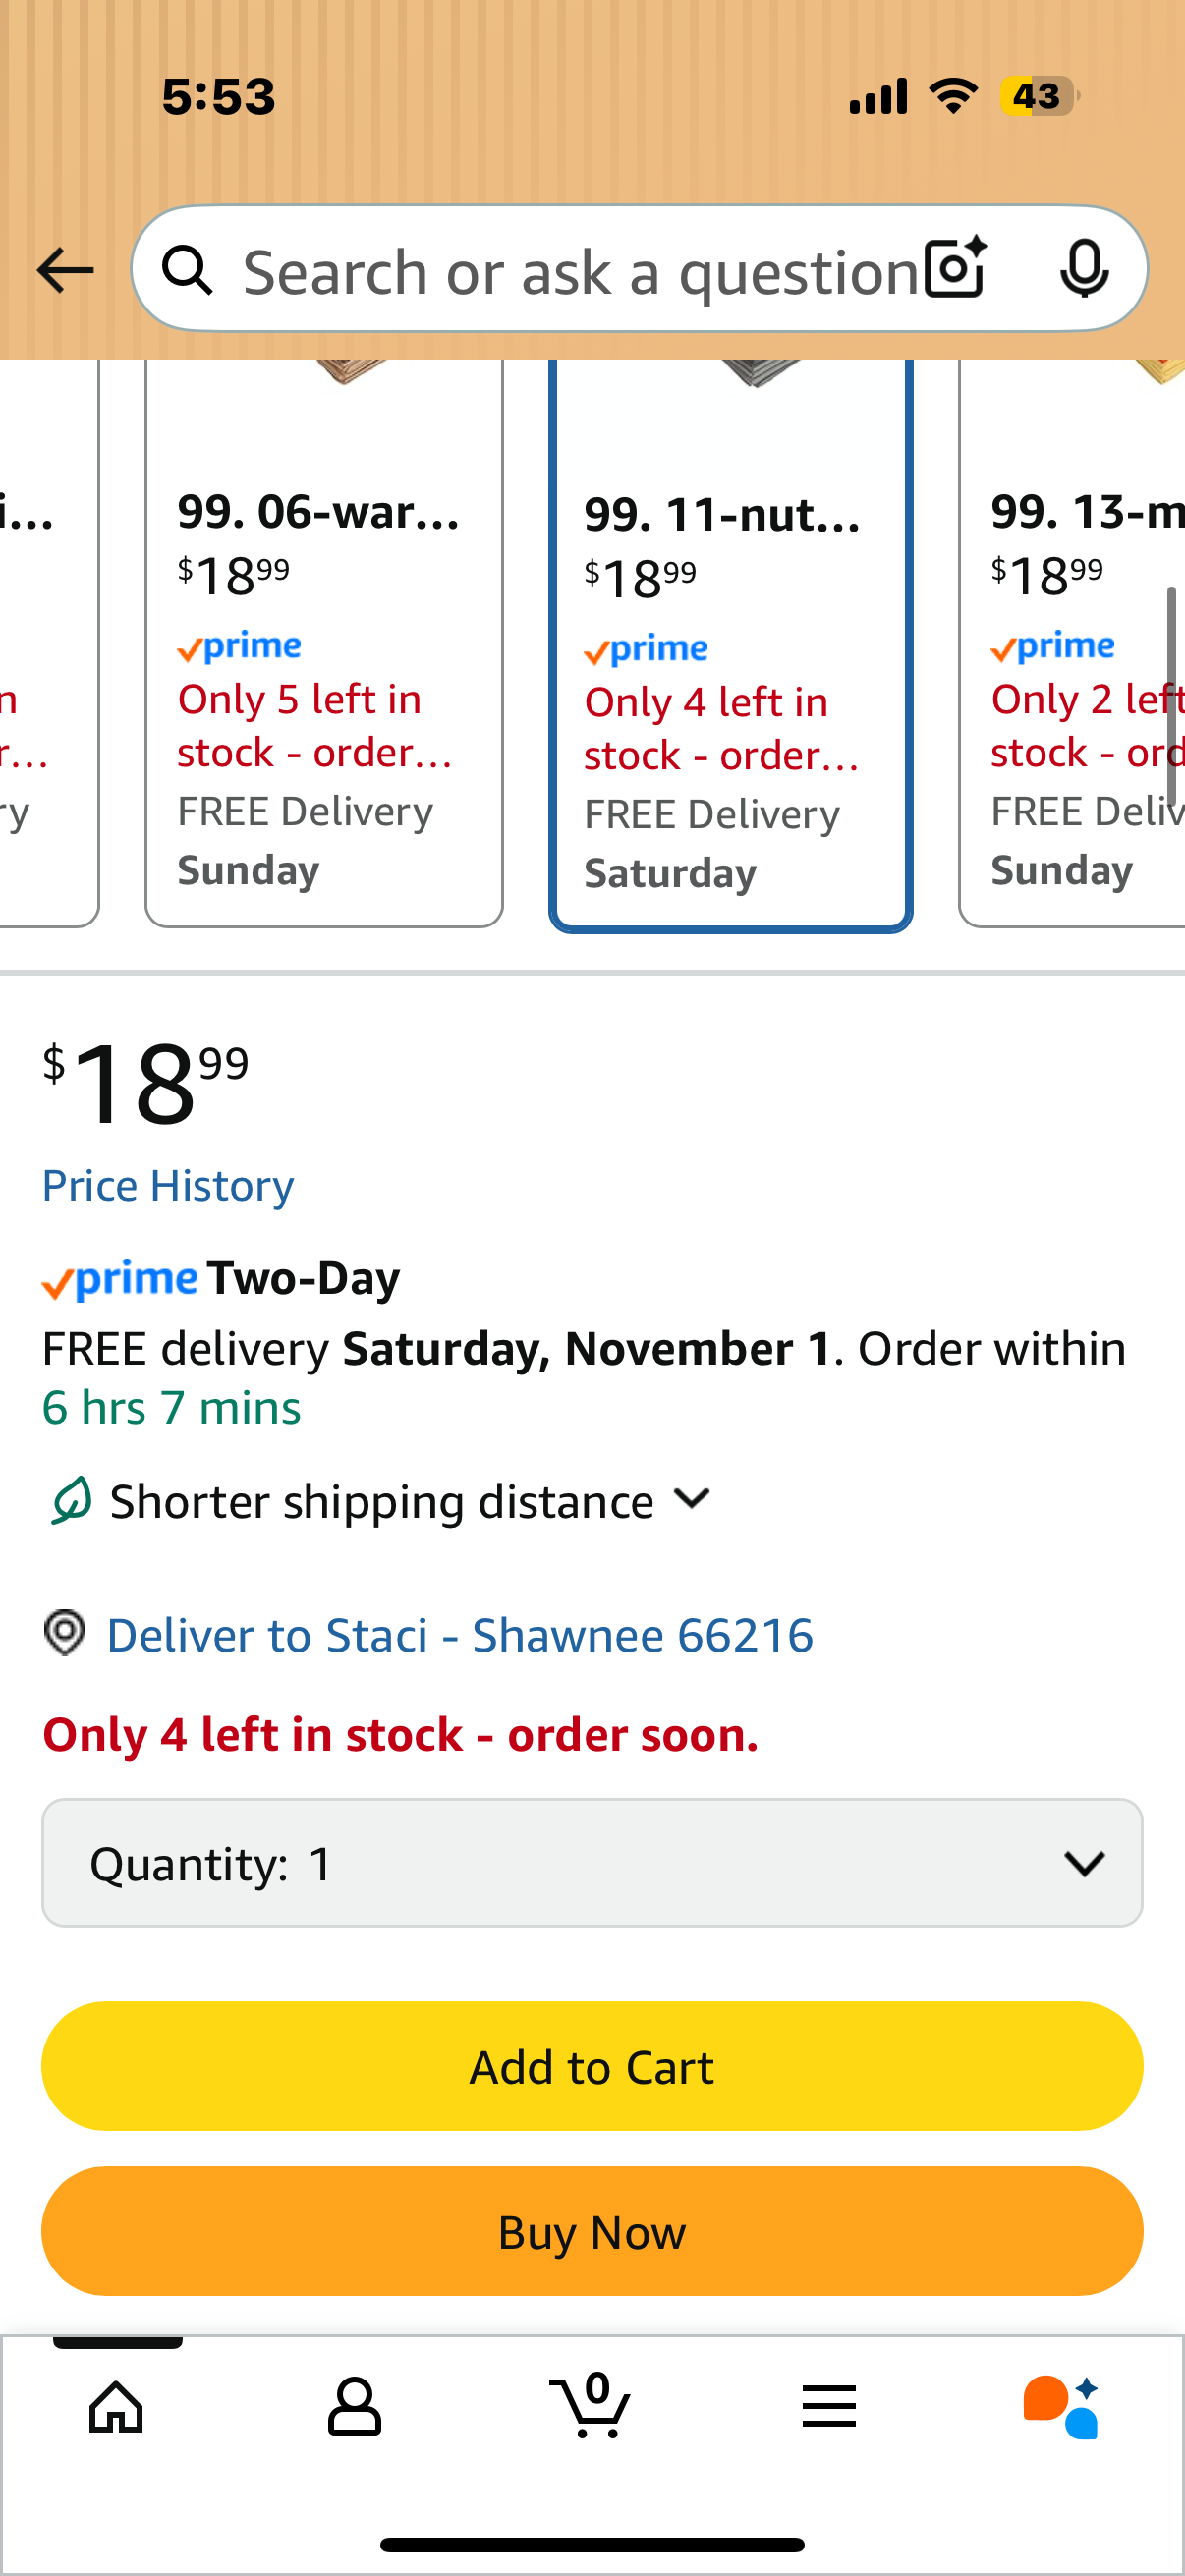Screen dimensions: 1185x2576
Task: Change delivery address Staci - Shawnee 66216
Action: pos(460,1635)
